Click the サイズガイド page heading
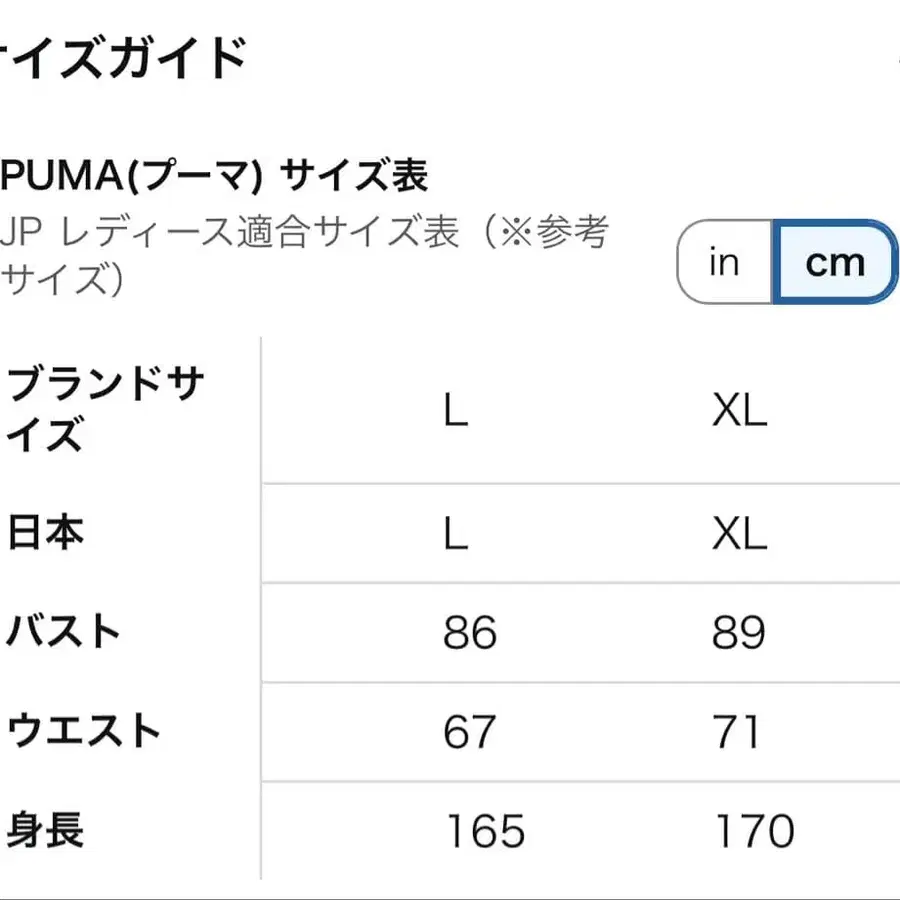This screenshot has height=900, width=900. pyautogui.click(x=120, y=55)
